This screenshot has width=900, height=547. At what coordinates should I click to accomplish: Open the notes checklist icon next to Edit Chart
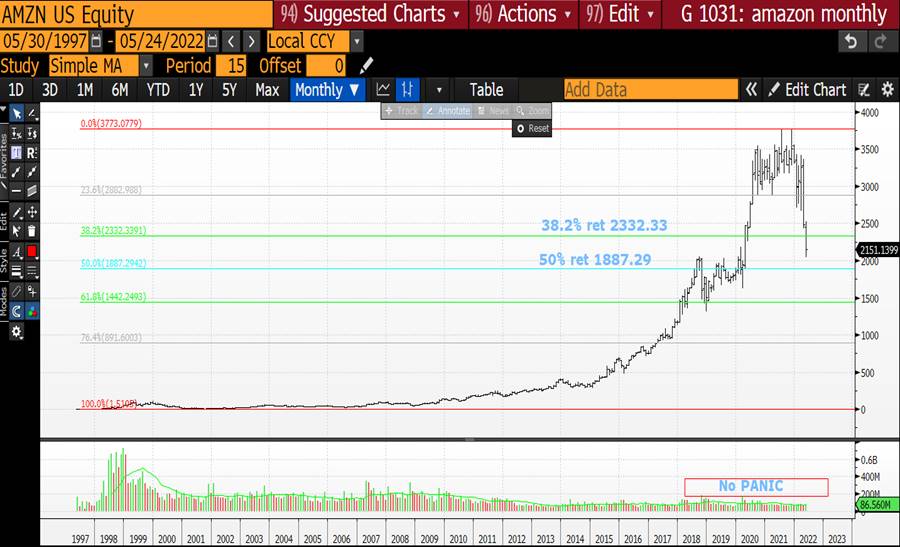[864, 90]
